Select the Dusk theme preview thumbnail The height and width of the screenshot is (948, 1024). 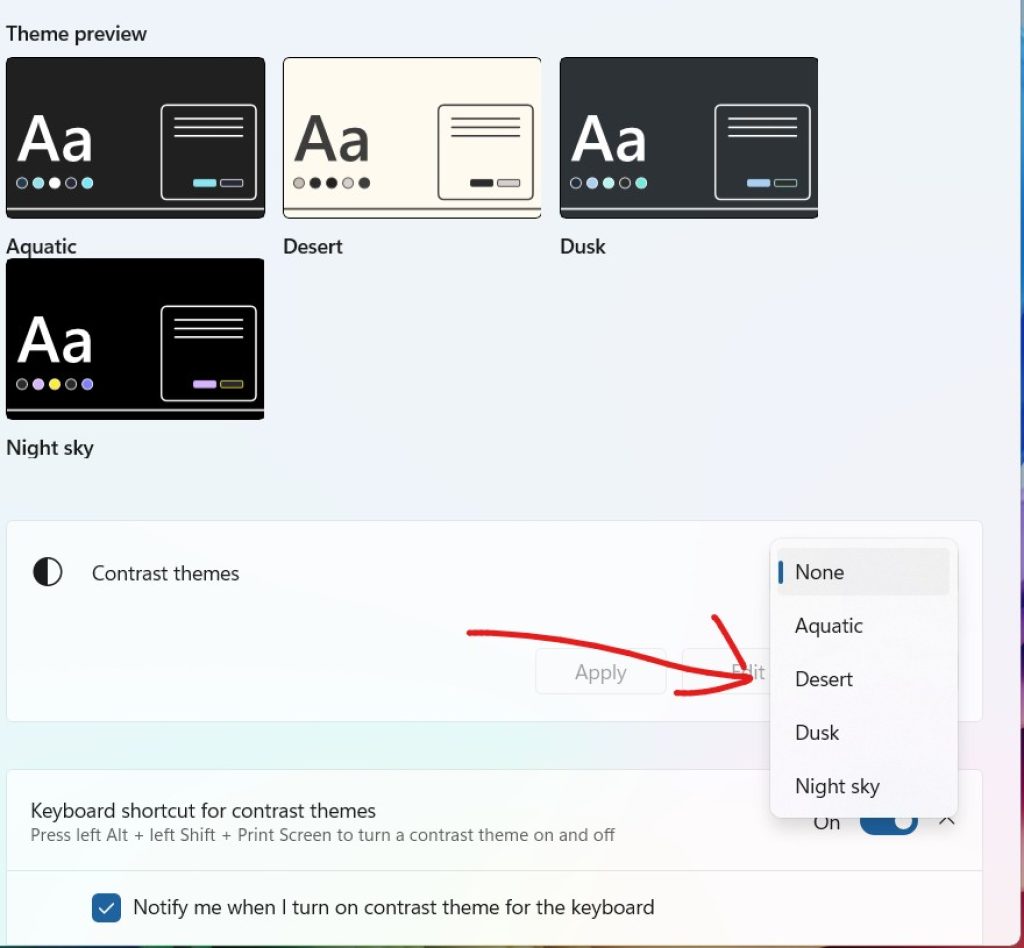[687, 137]
